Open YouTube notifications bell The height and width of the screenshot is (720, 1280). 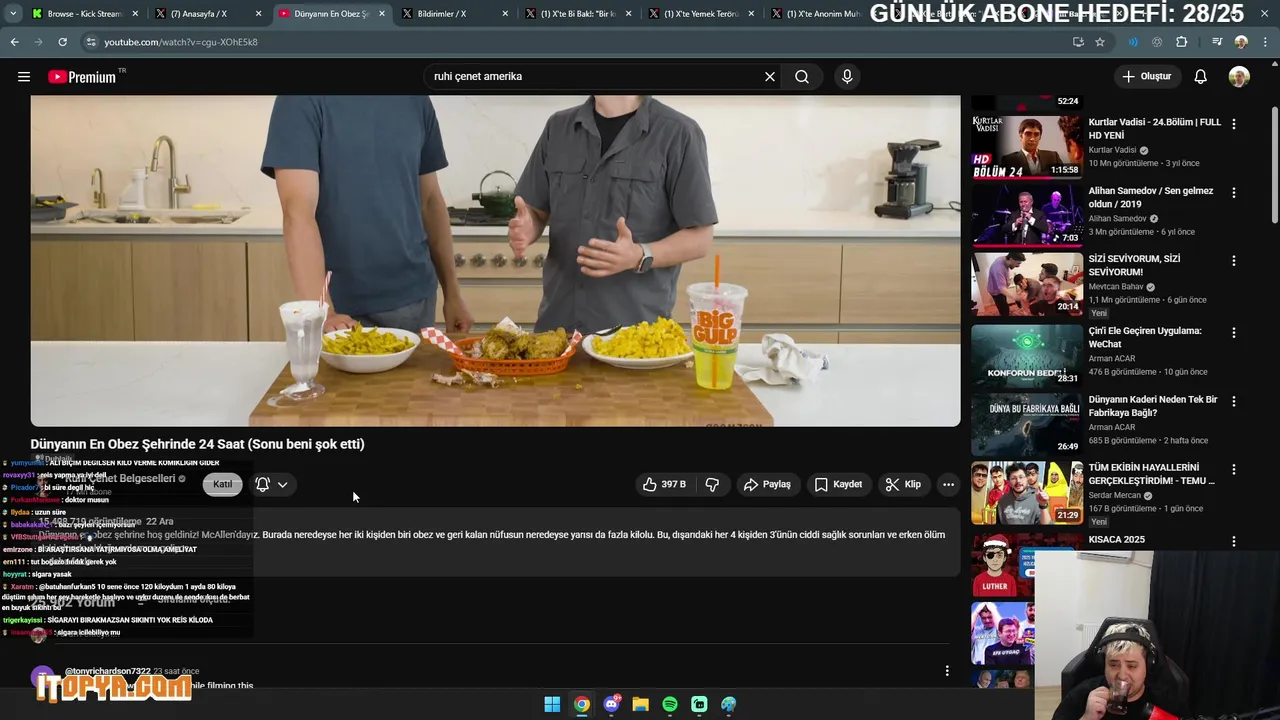(1201, 77)
